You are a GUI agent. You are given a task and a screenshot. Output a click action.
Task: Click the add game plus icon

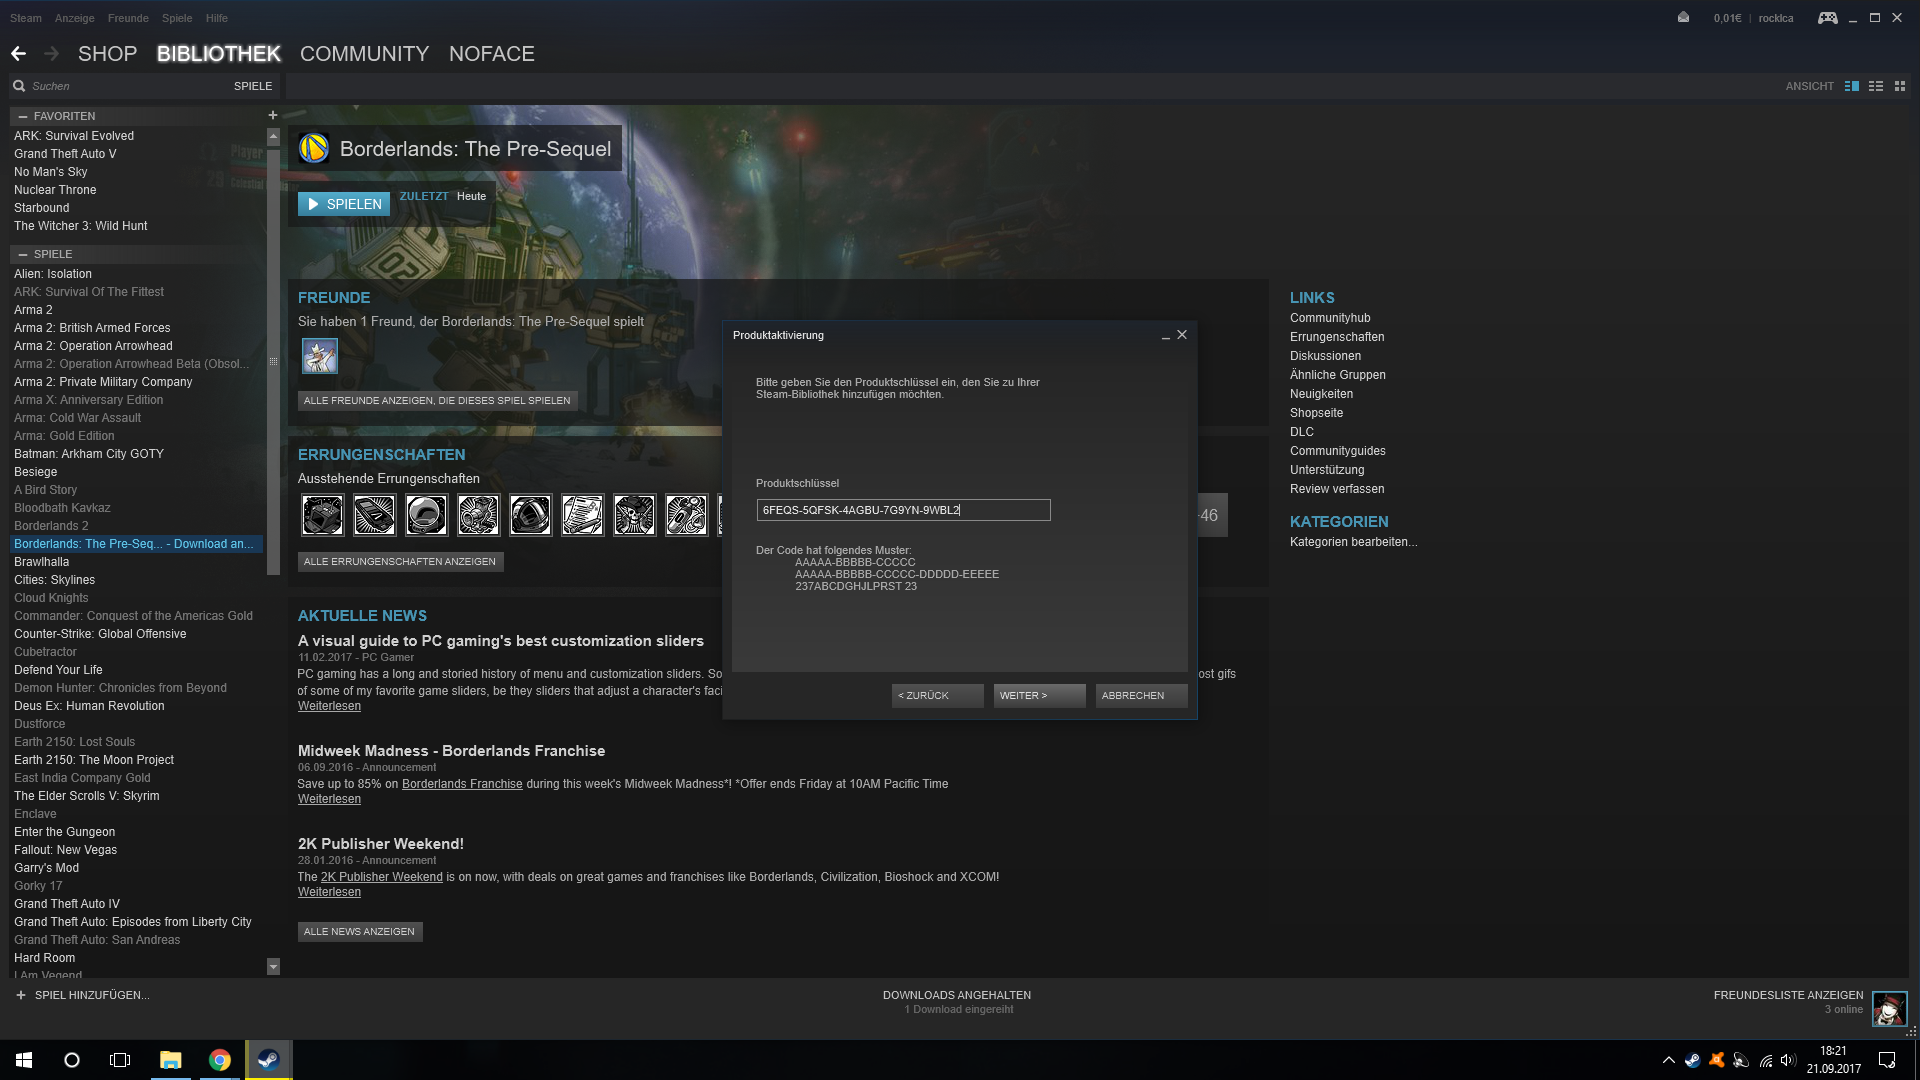pos(20,995)
